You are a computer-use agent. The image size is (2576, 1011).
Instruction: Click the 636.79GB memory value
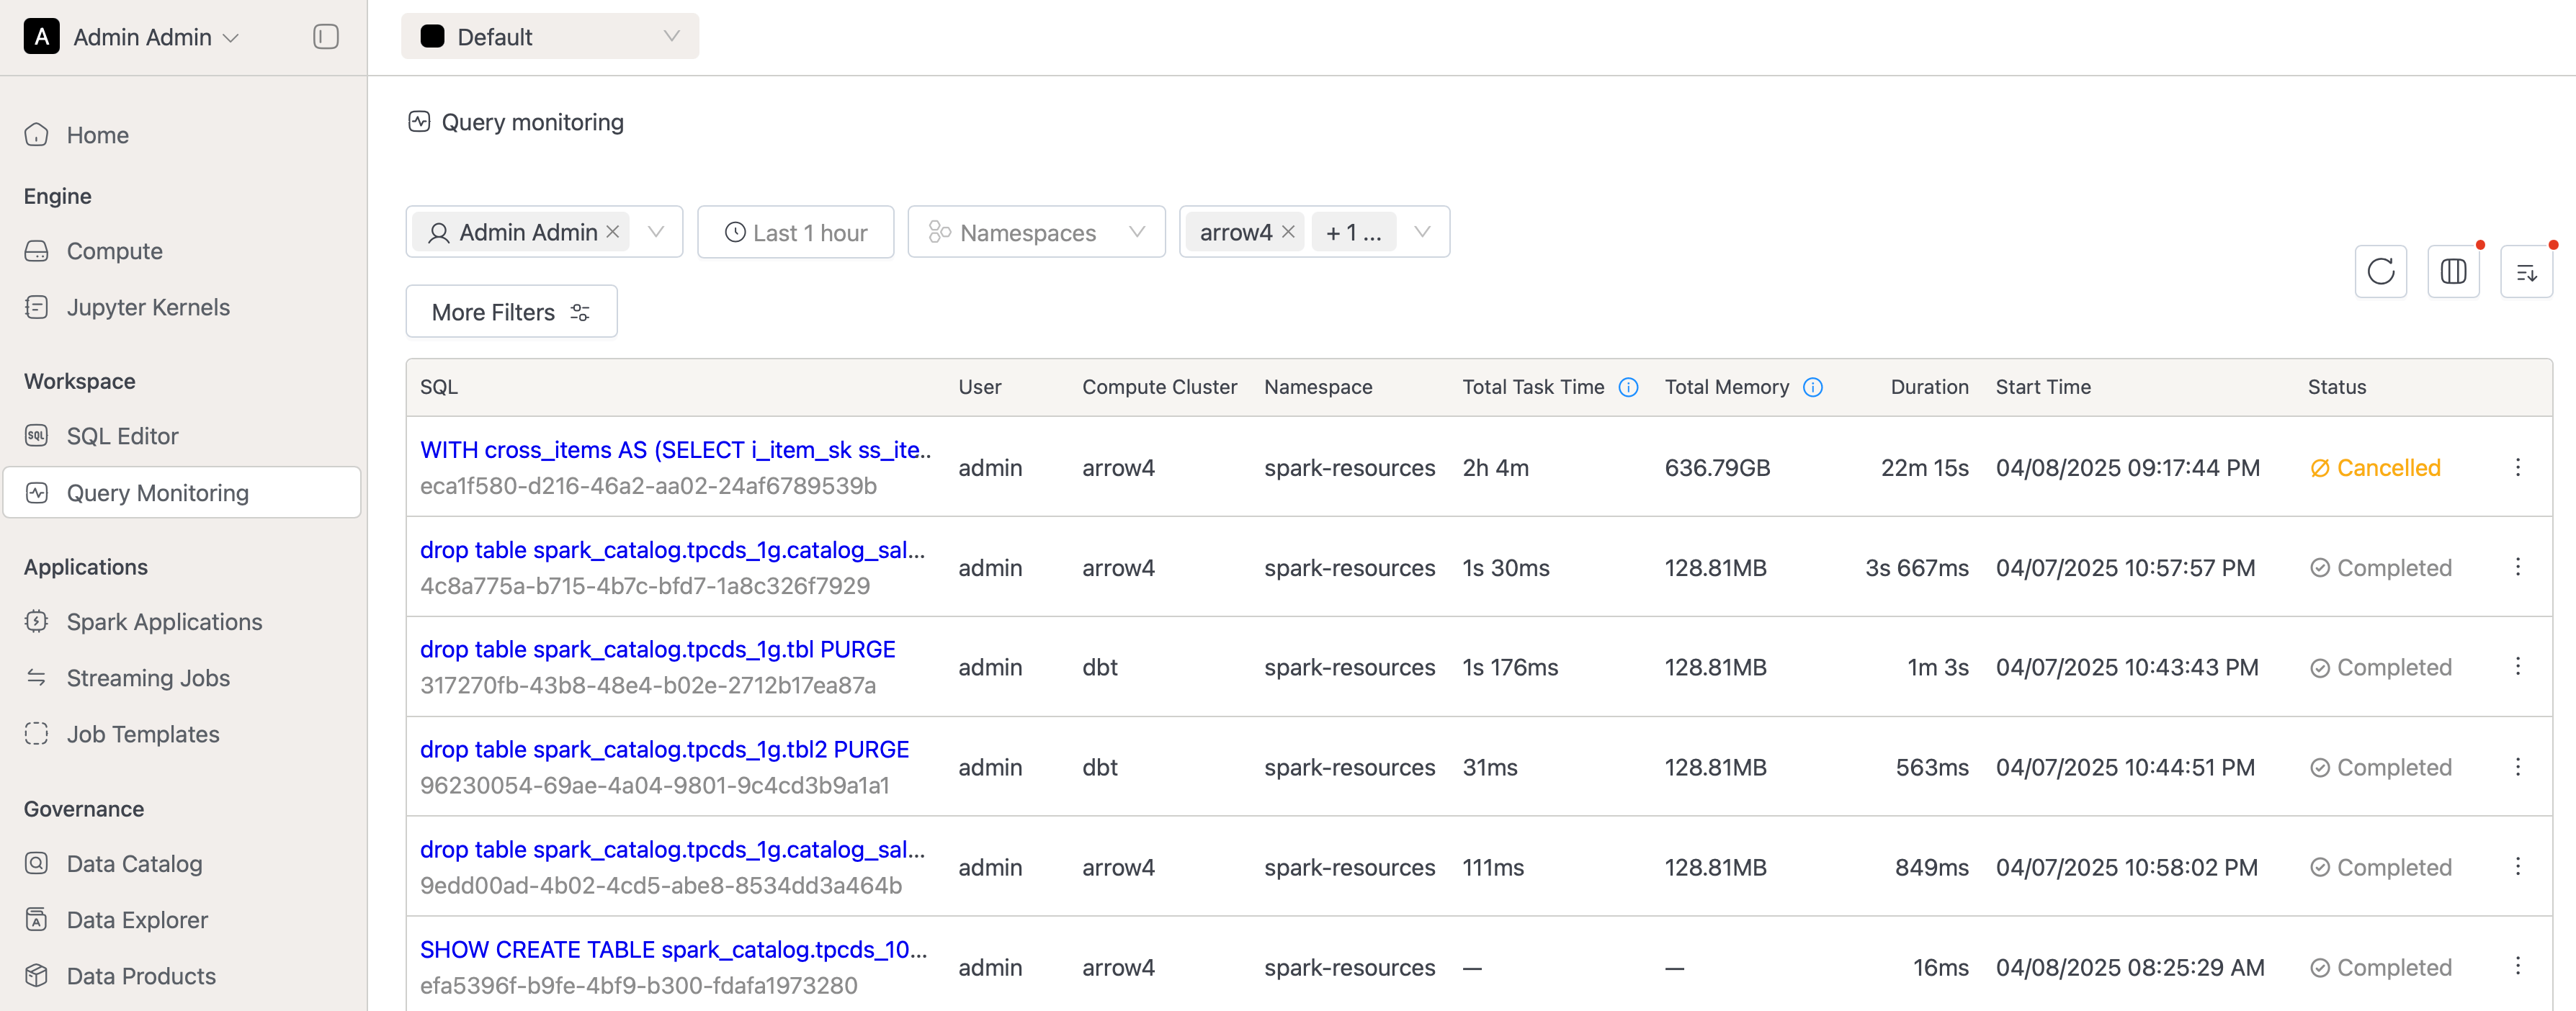click(x=1717, y=468)
